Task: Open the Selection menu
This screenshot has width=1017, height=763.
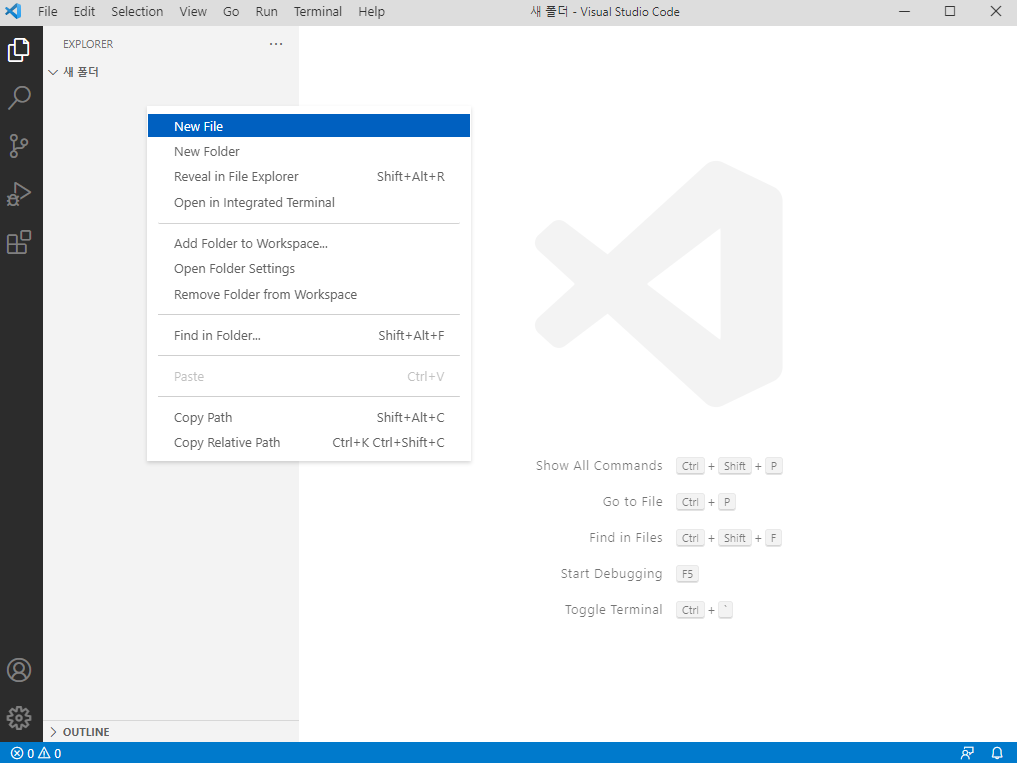Action: [x=137, y=12]
